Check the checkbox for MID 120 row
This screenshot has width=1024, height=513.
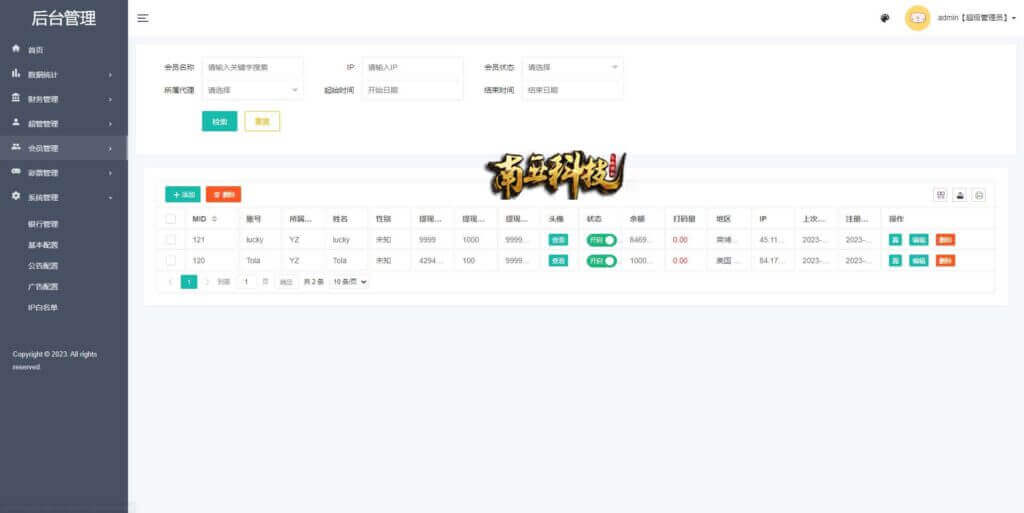[170, 261]
